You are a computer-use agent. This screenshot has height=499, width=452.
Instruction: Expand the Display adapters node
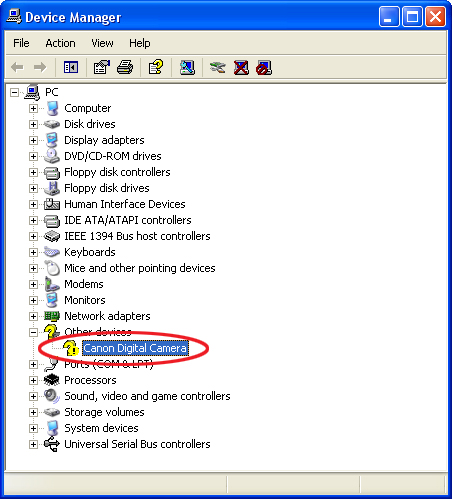click(x=33, y=140)
